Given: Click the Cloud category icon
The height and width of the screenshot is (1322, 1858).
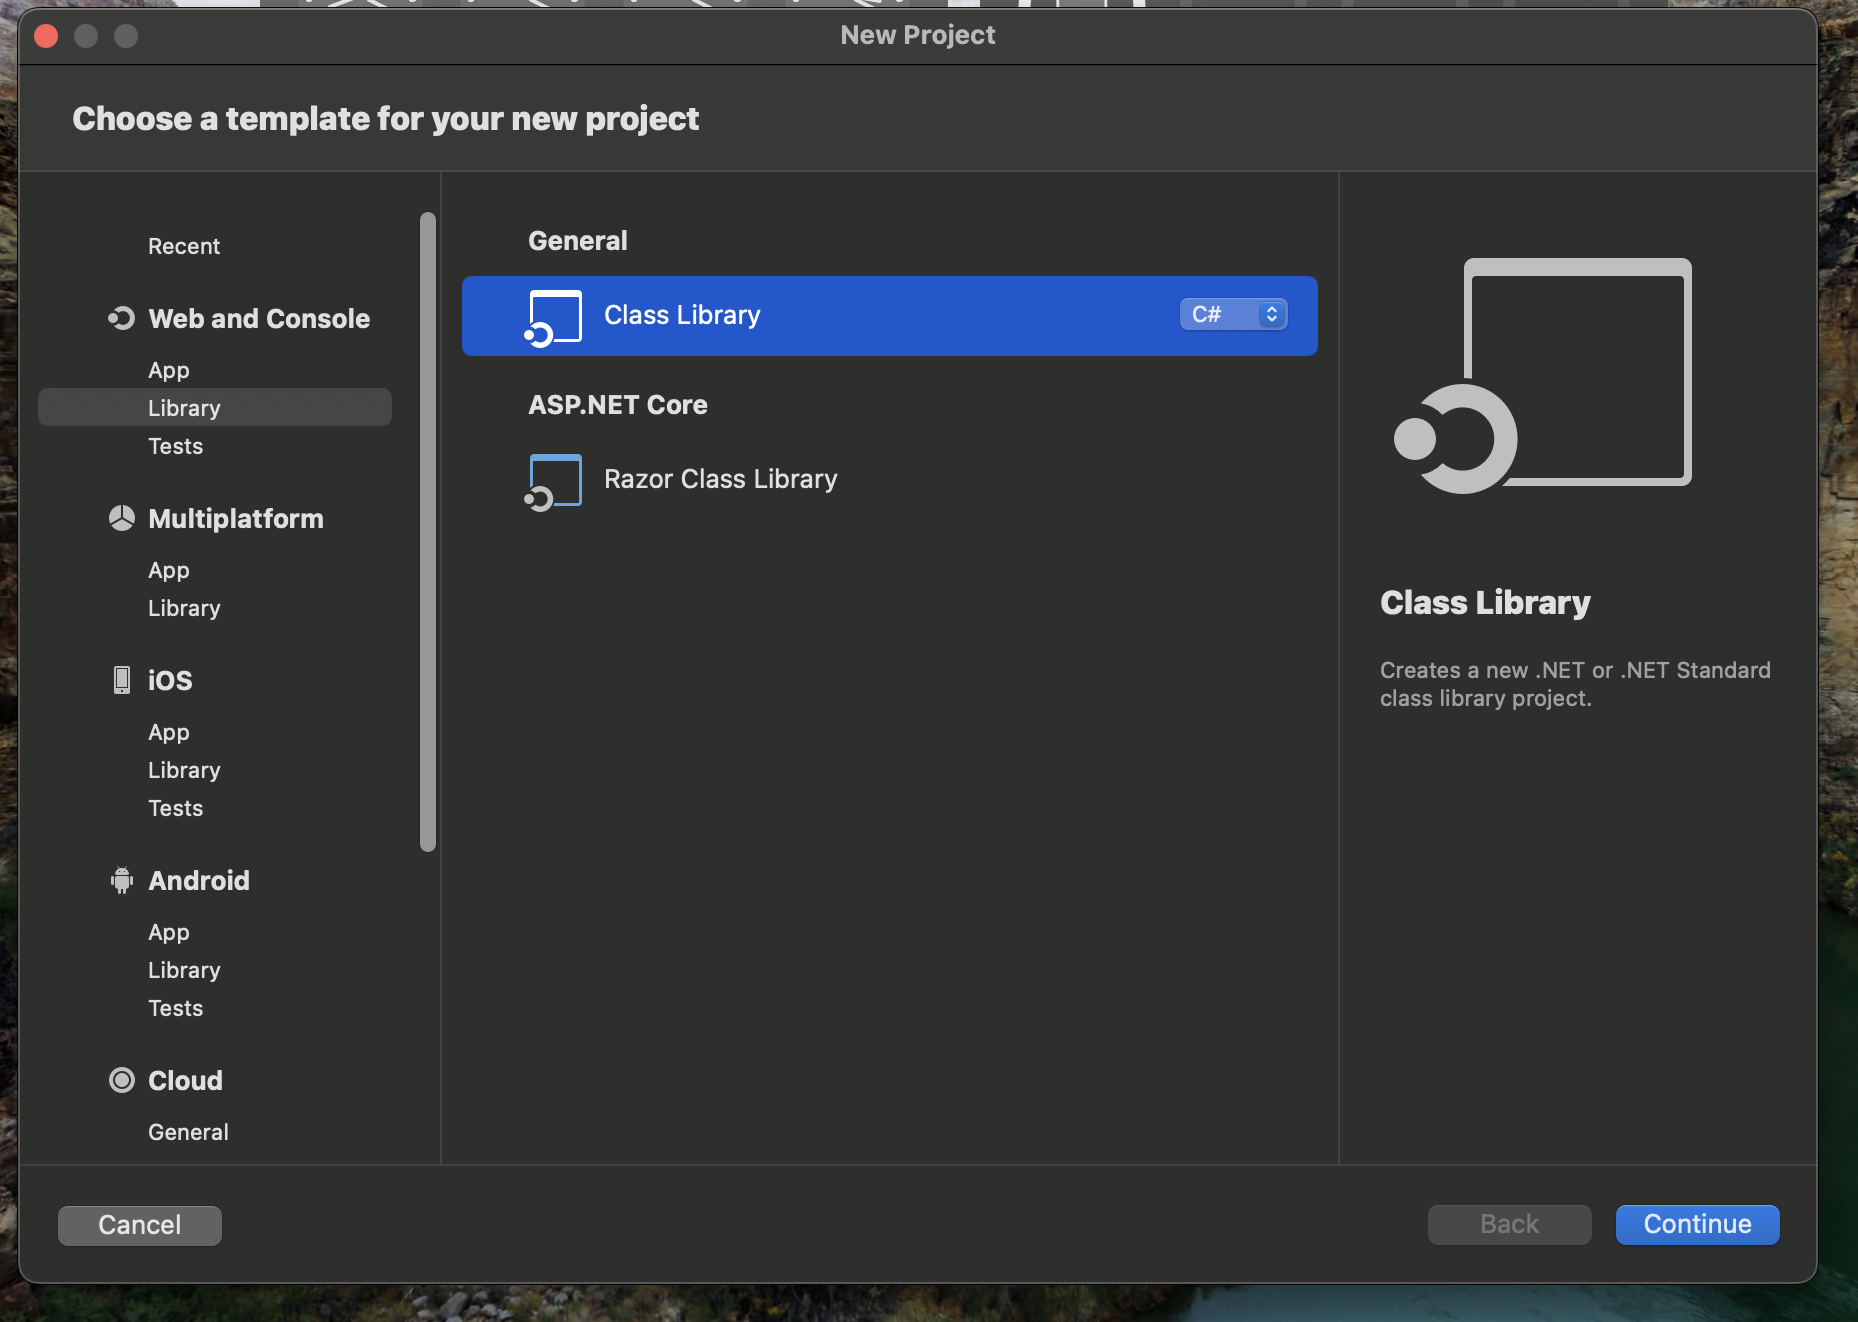Looking at the screenshot, I should 121,1080.
